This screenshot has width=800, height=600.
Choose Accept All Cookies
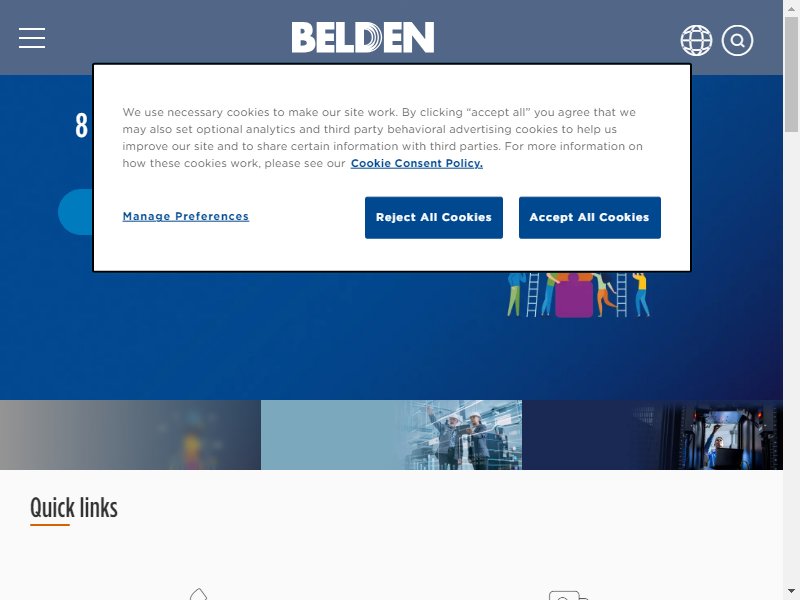tap(590, 217)
